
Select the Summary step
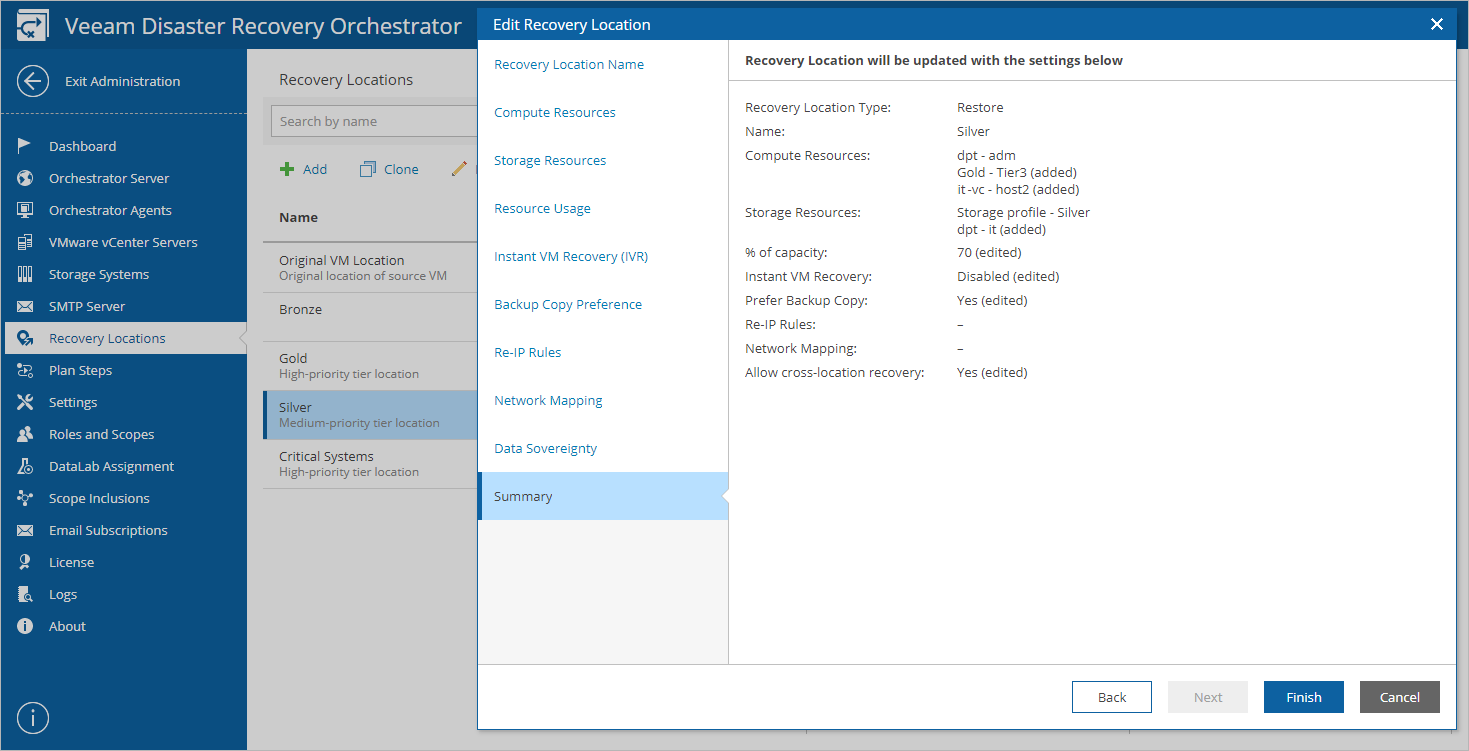pos(603,496)
